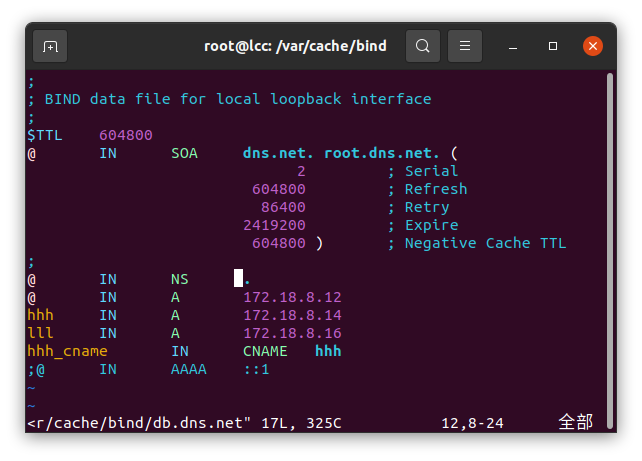Click the ::1 IPv6 address
Image resolution: width=642 pixels, height=461 pixels.
[x=256, y=369]
